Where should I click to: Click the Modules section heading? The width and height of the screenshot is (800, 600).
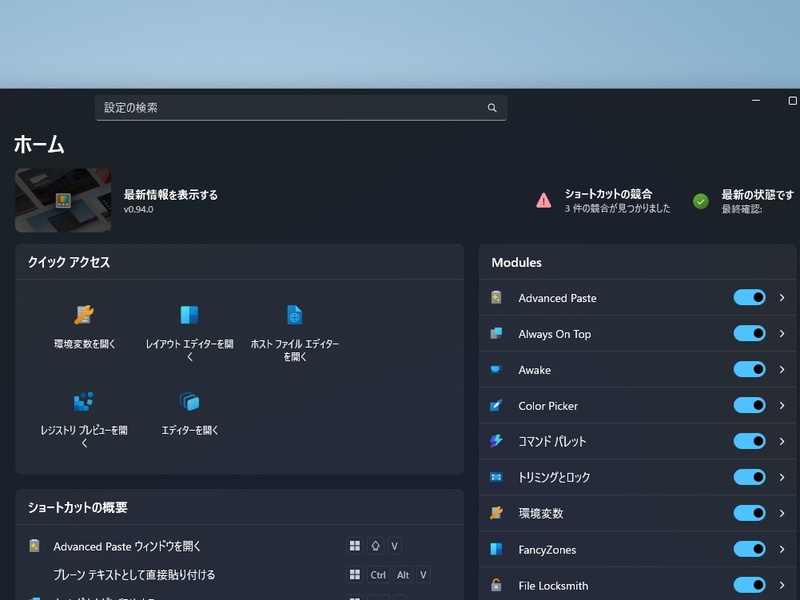pyautogui.click(x=516, y=262)
